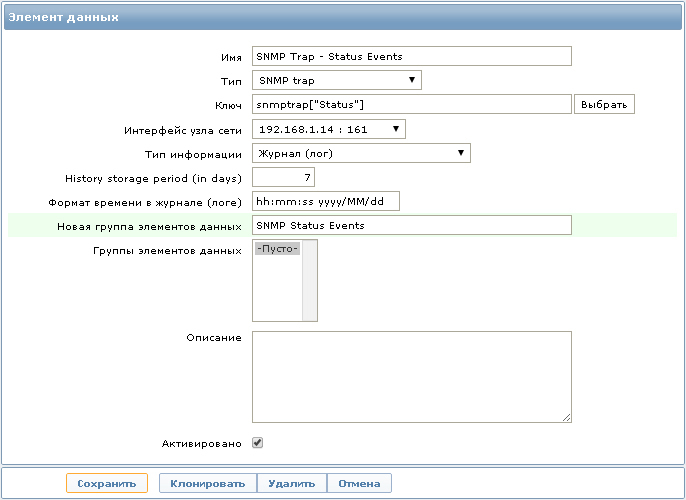Click the Ключ field containing snmptrap["Status"]
Image resolution: width=686 pixels, height=500 pixels.
click(x=411, y=104)
